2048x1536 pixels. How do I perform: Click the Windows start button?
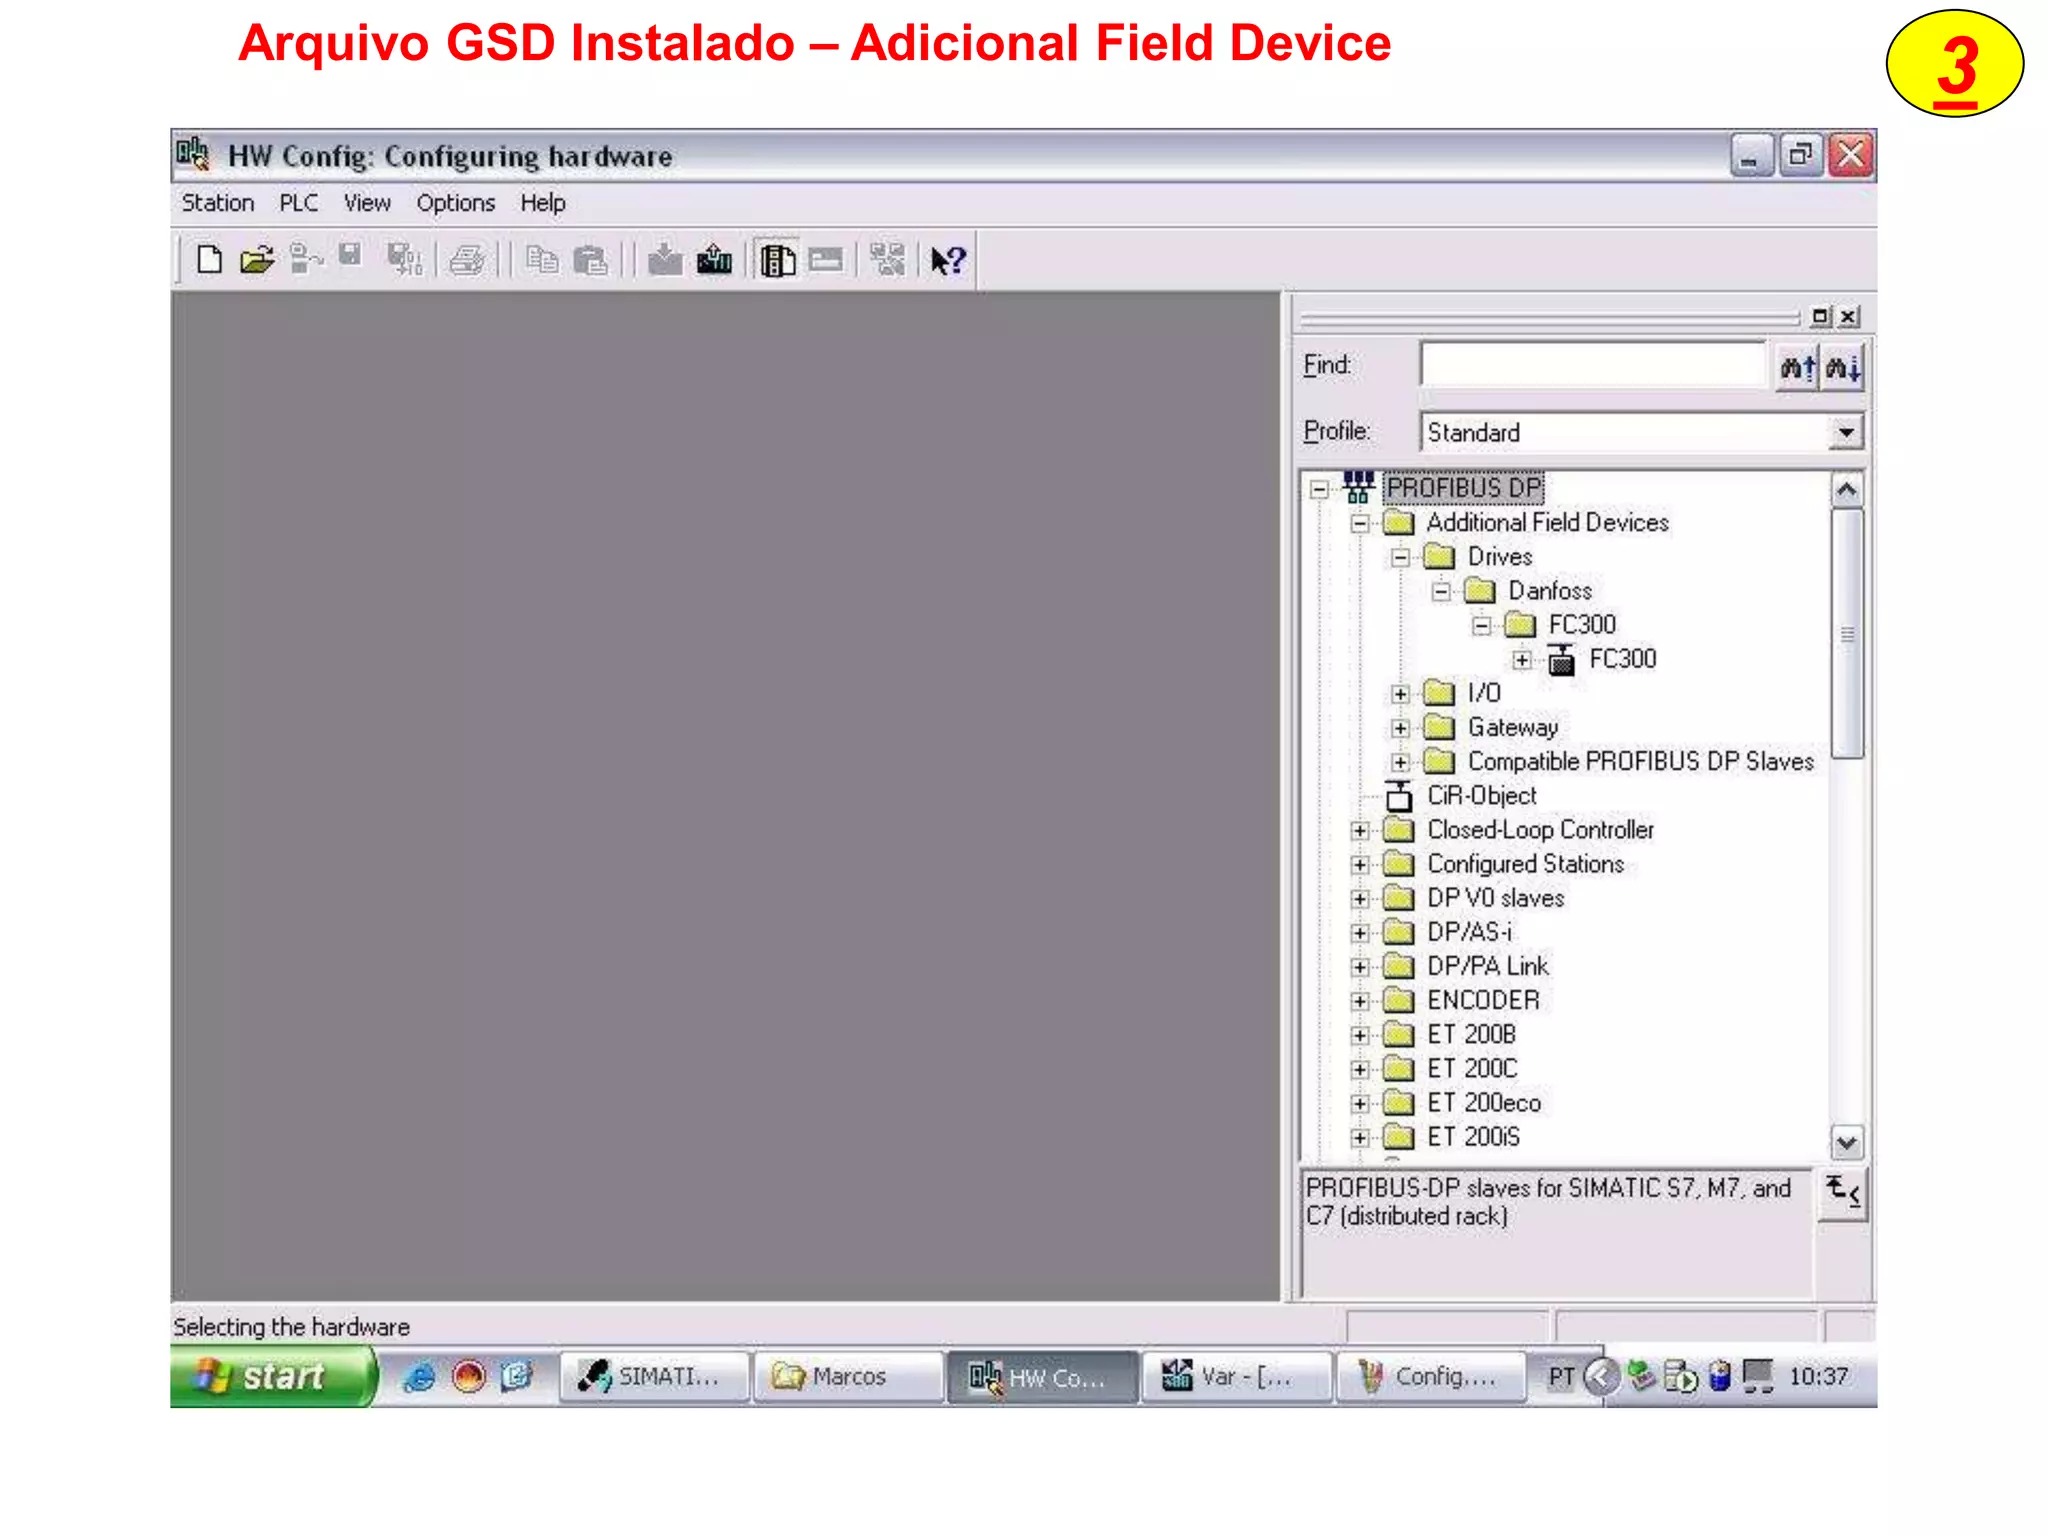[273, 1377]
